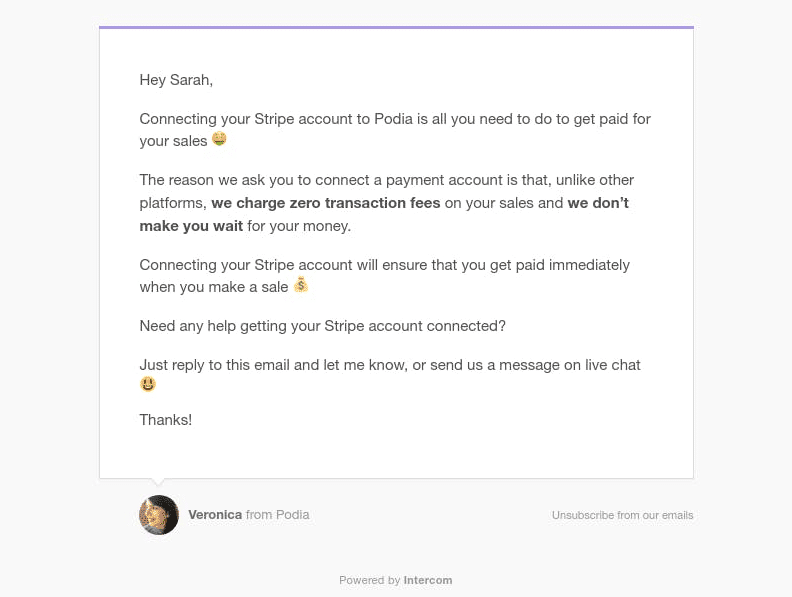Image resolution: width=792 pixels, height=597 pixels.
Task: Click the Unsubscribe from our emails link
Action: tap(622, 515)
